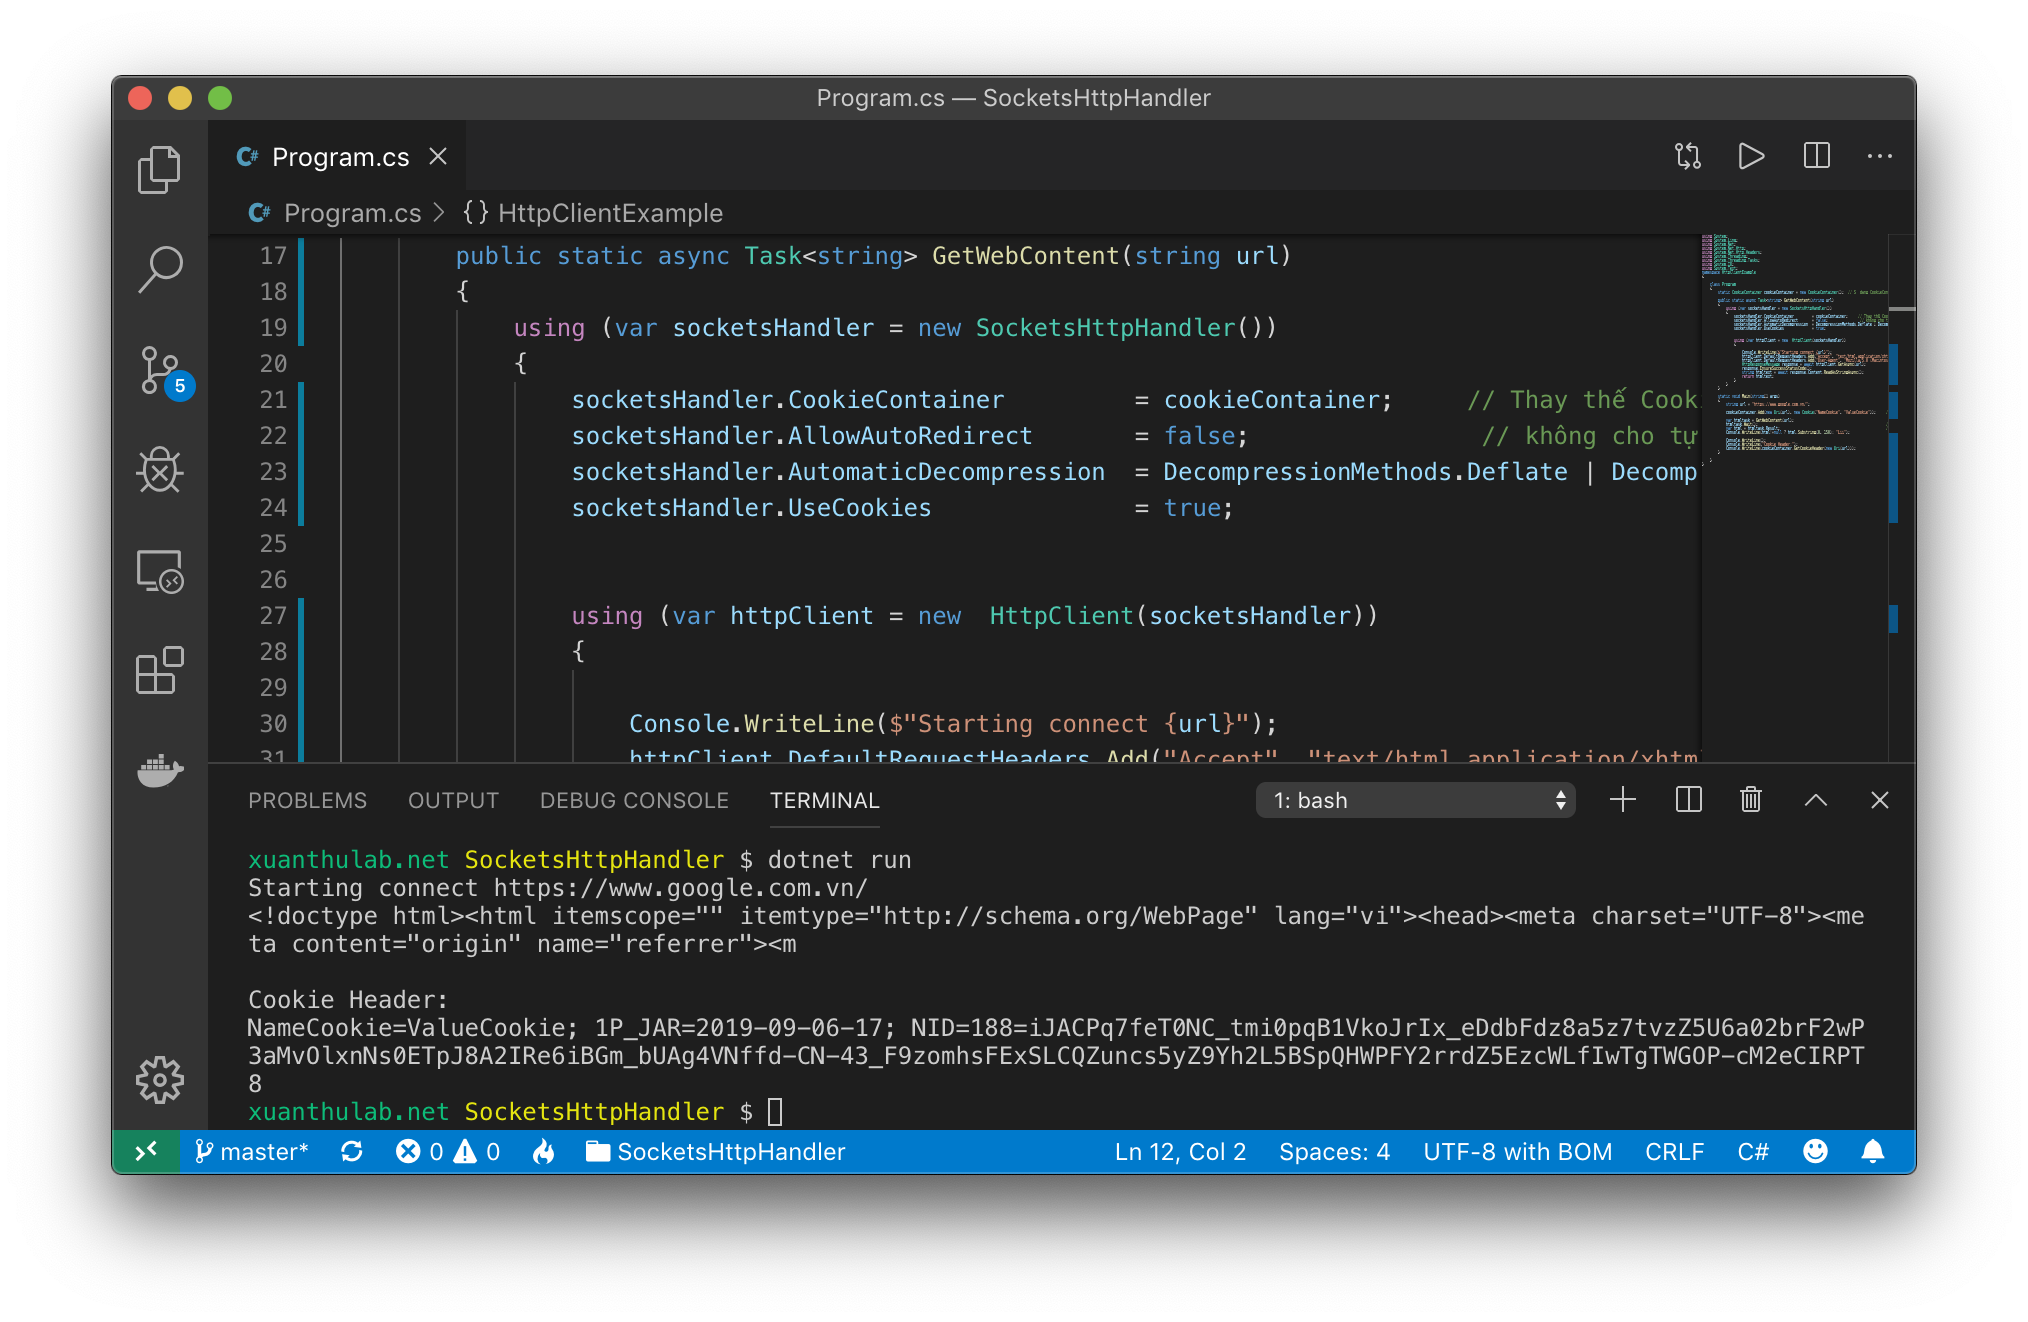2028x1322 pixels.
Task: Open the Explorer view in activity bar
Action: tap(159, 169)
